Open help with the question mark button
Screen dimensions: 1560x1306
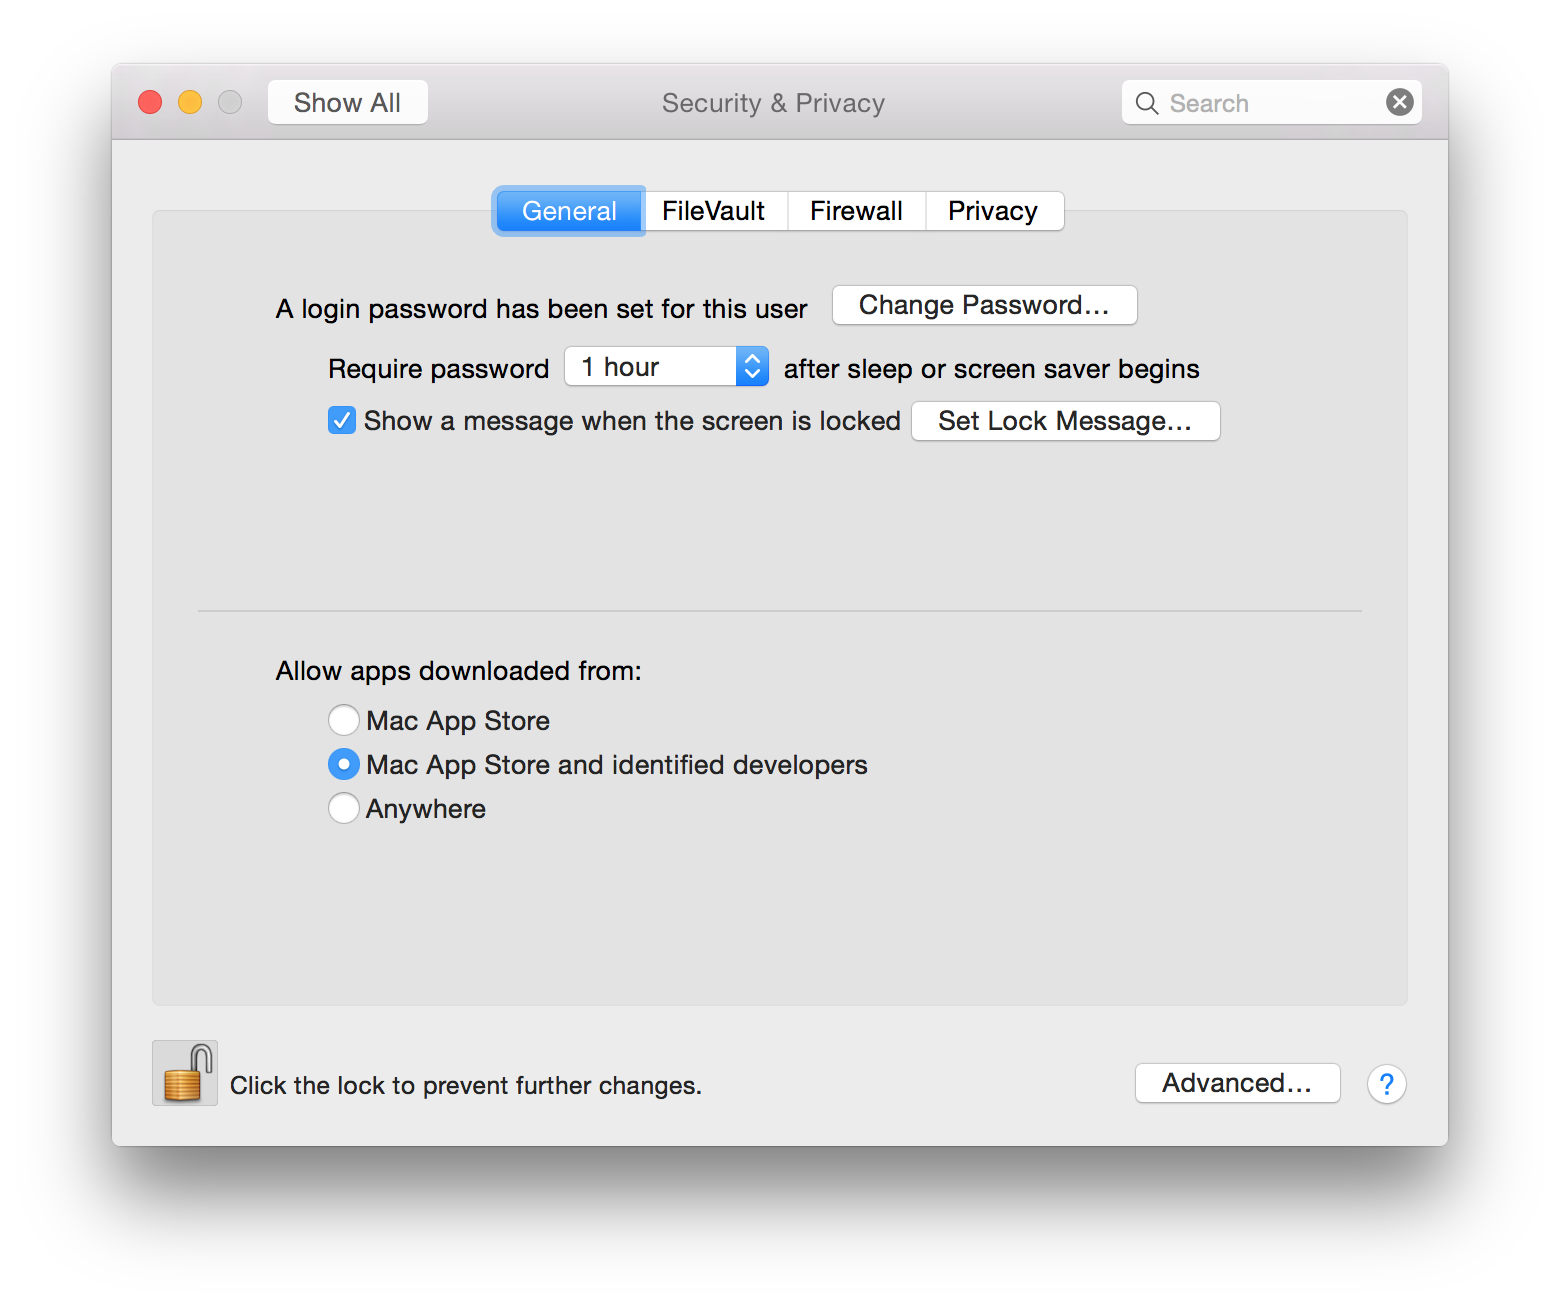(1386, 1084)
